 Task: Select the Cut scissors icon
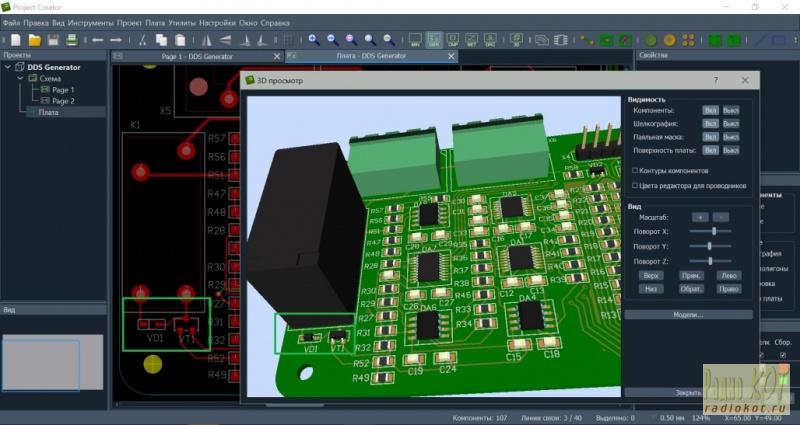click(143, 40)
